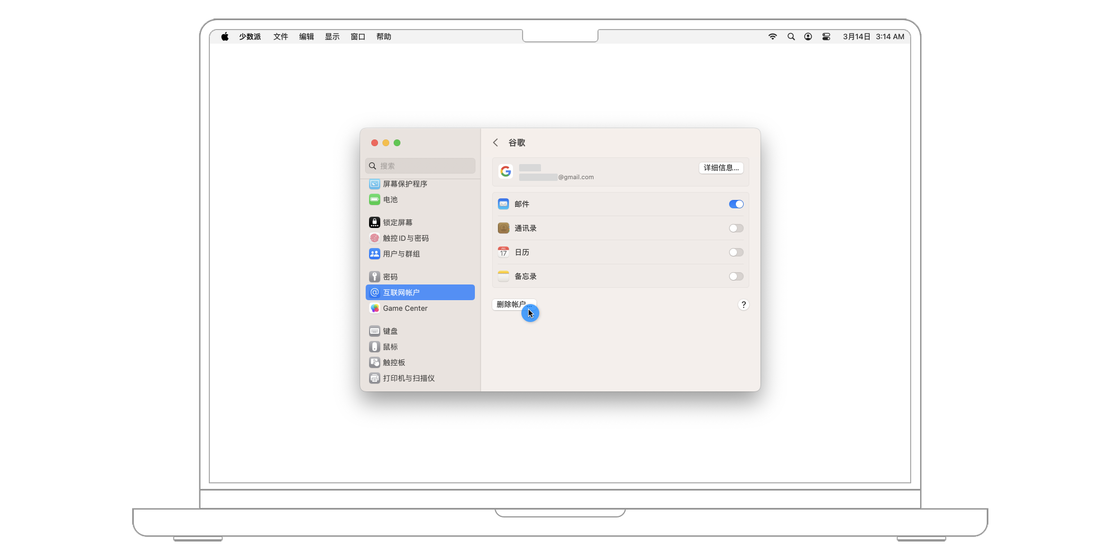
Task: Select 触控 ID 与密码 label in sidebar
Action: click(x=406, y=238)
